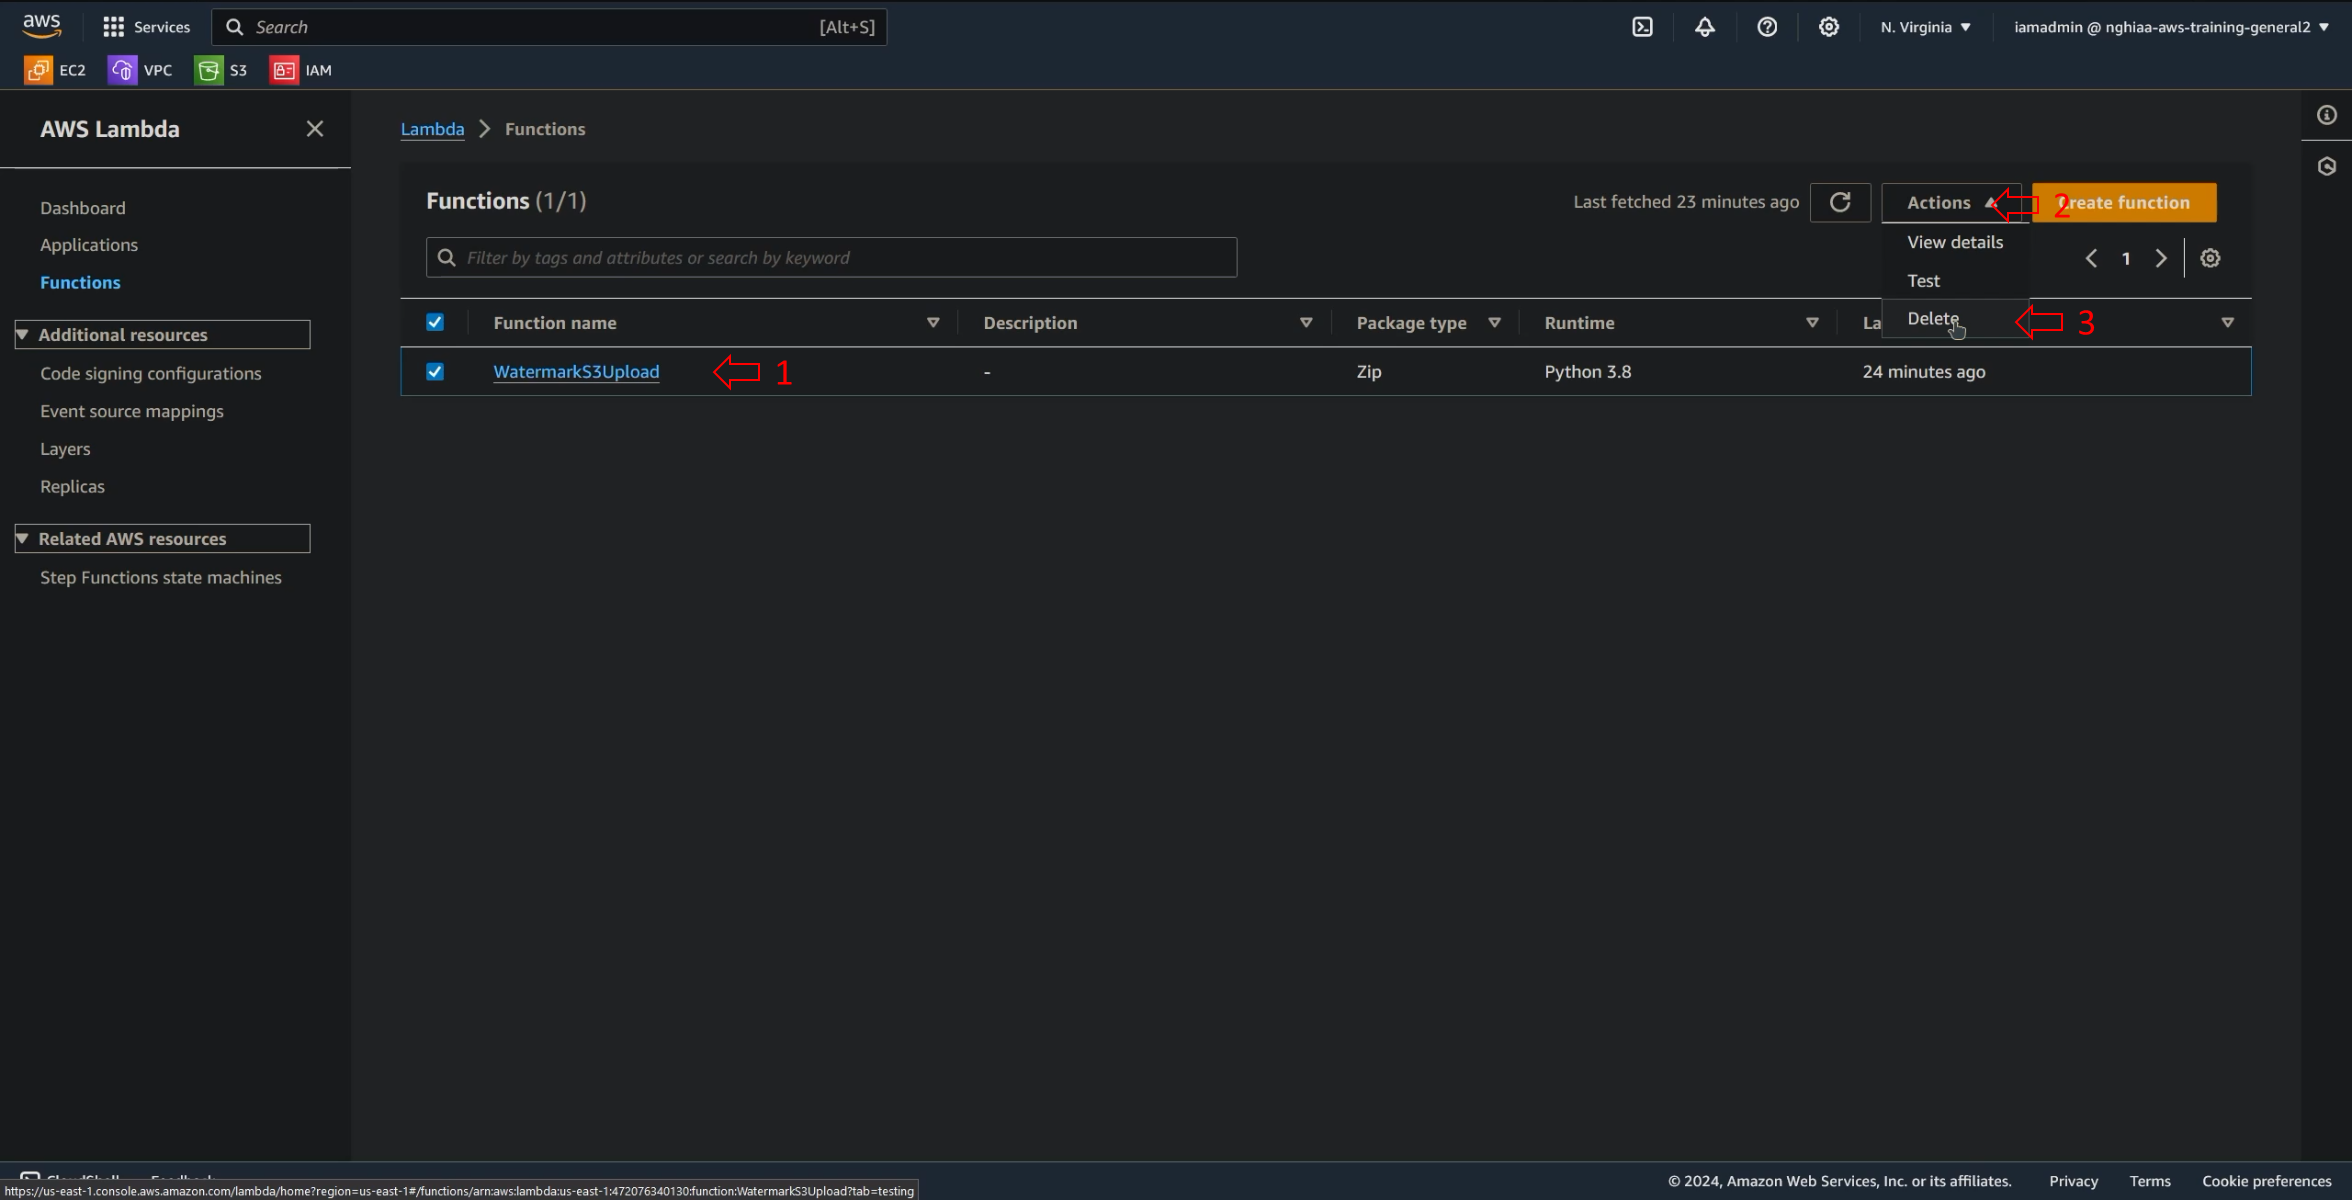This screenshot has width=2352, height=1200.
Task: Go to next page of functions
Action: click(x=2161, y=258)
